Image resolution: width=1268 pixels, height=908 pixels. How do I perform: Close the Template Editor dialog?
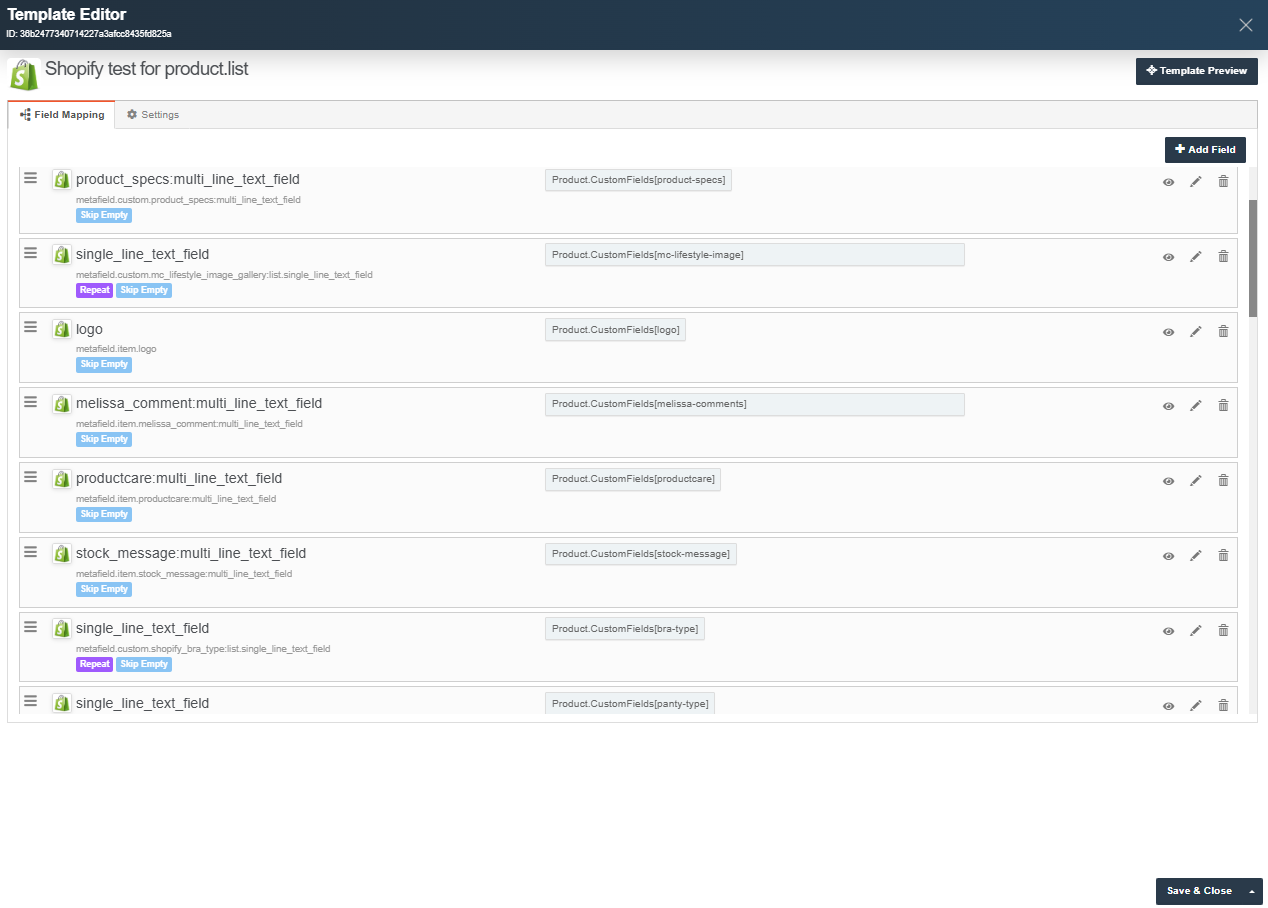pyautogui.click(x=1246, y=25)
